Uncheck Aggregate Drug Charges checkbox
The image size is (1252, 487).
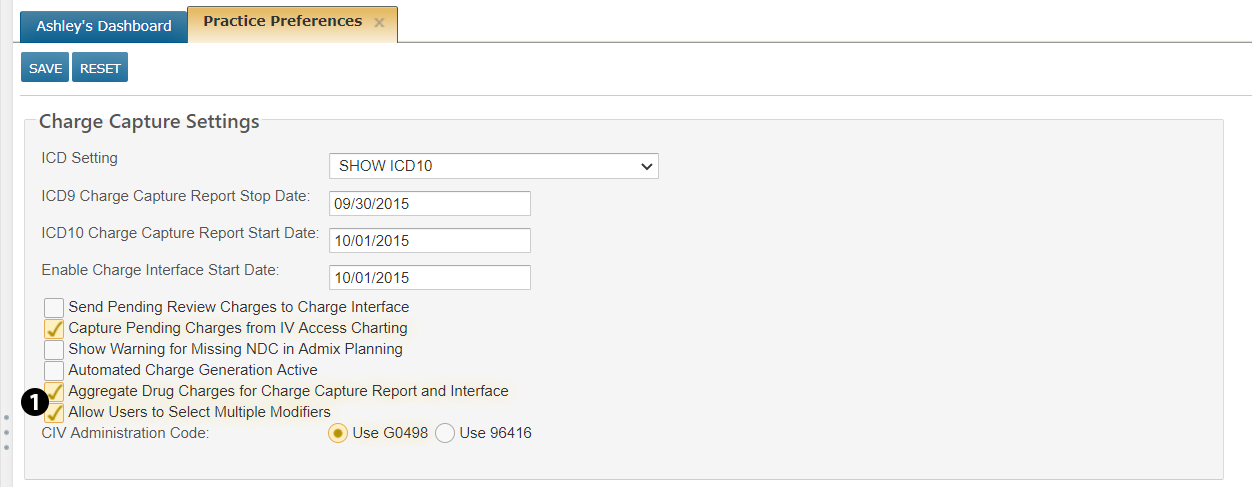(x=56, y=390)
